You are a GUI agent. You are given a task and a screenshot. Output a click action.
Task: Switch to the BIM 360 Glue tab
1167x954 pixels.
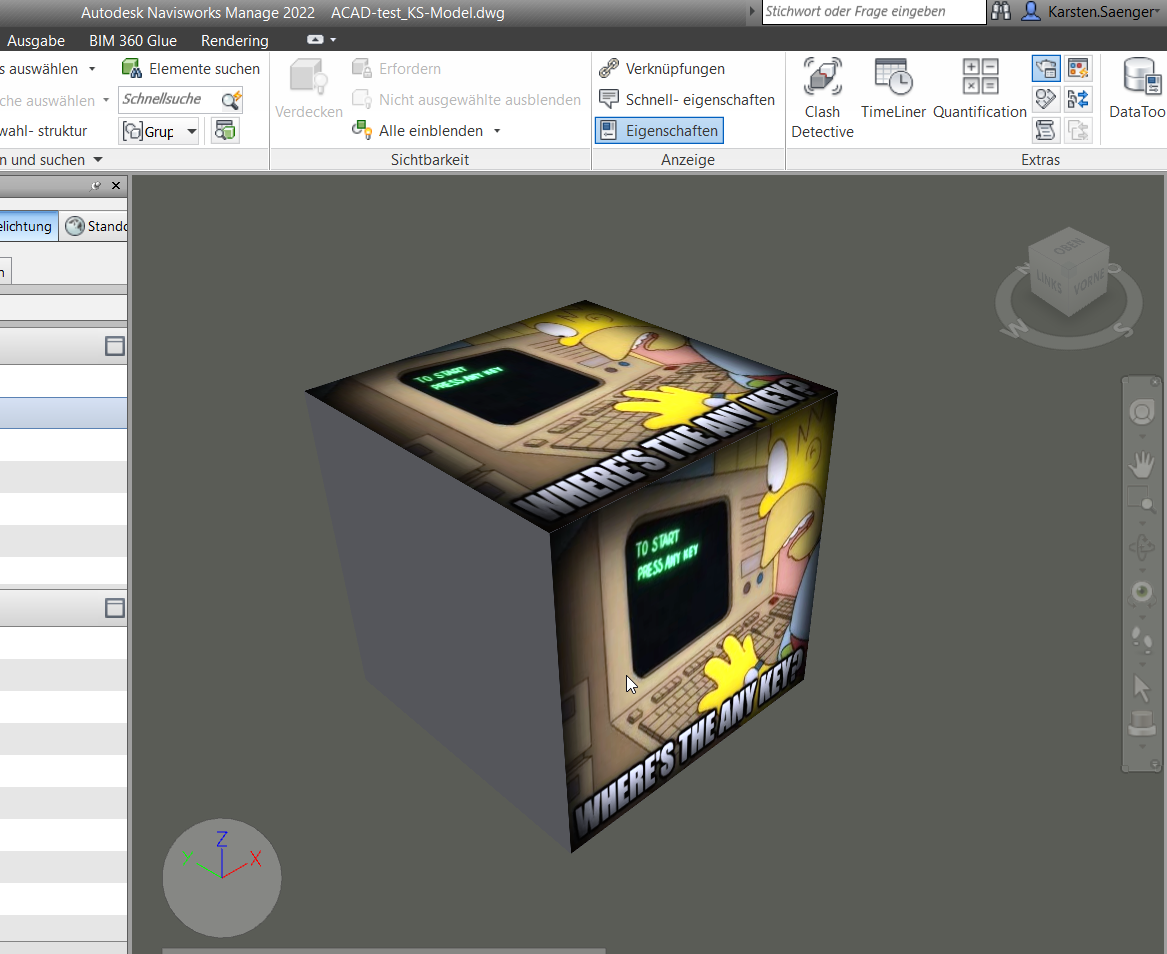[132, 40]
